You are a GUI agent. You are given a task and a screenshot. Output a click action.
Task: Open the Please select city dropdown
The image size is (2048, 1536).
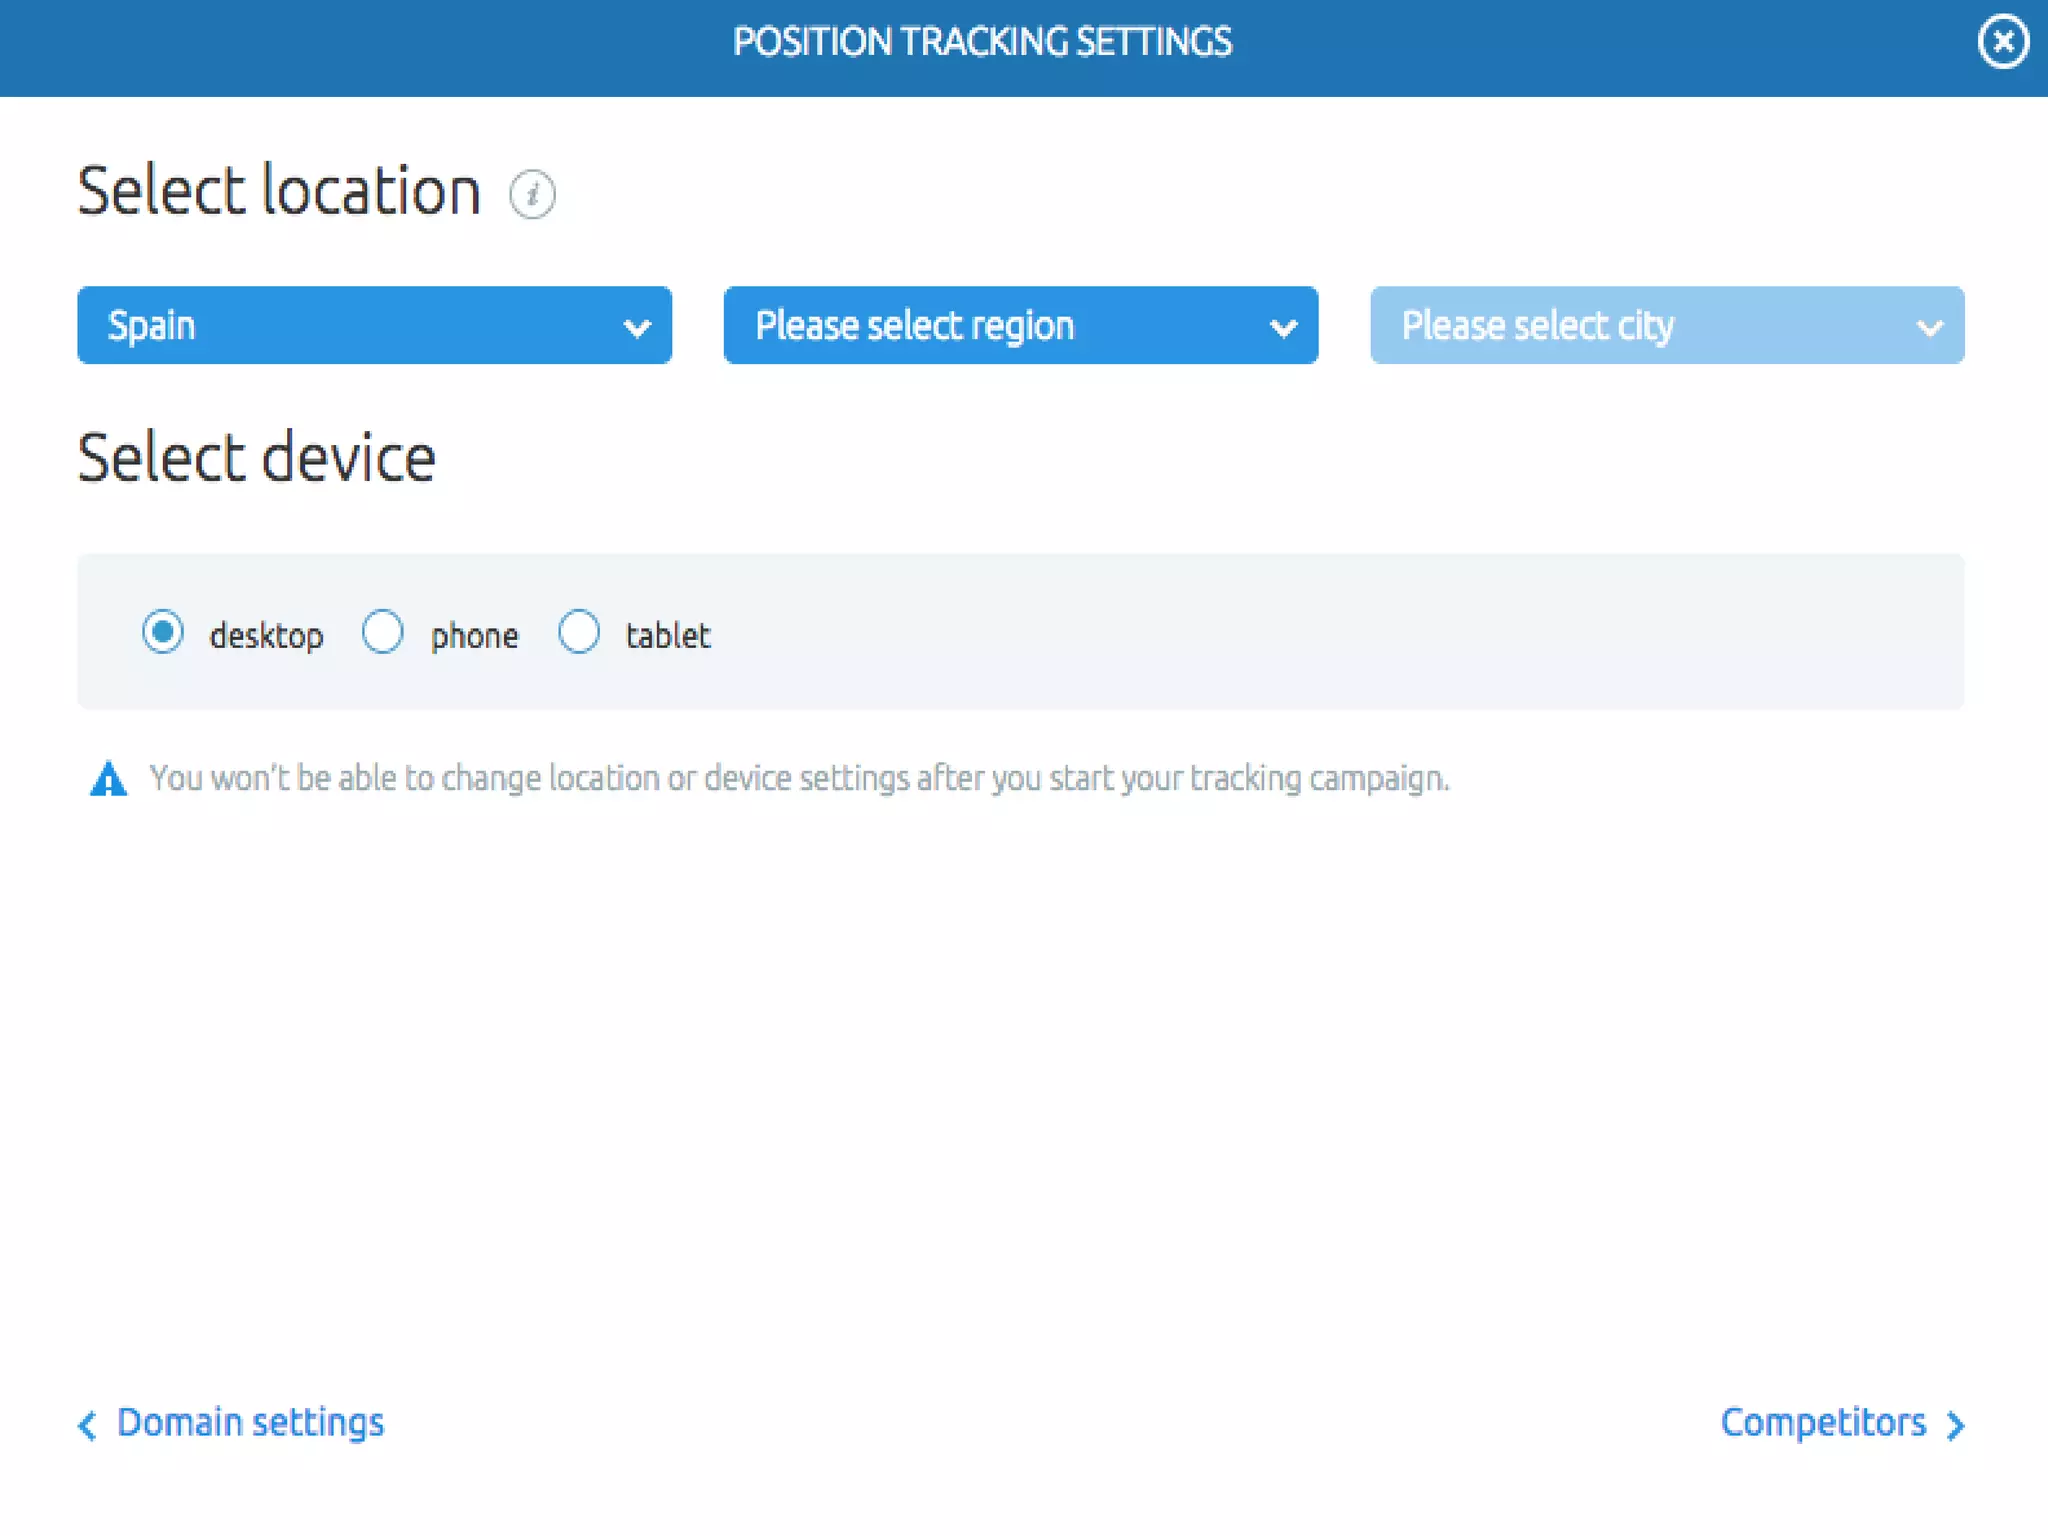click(1667, 325)
